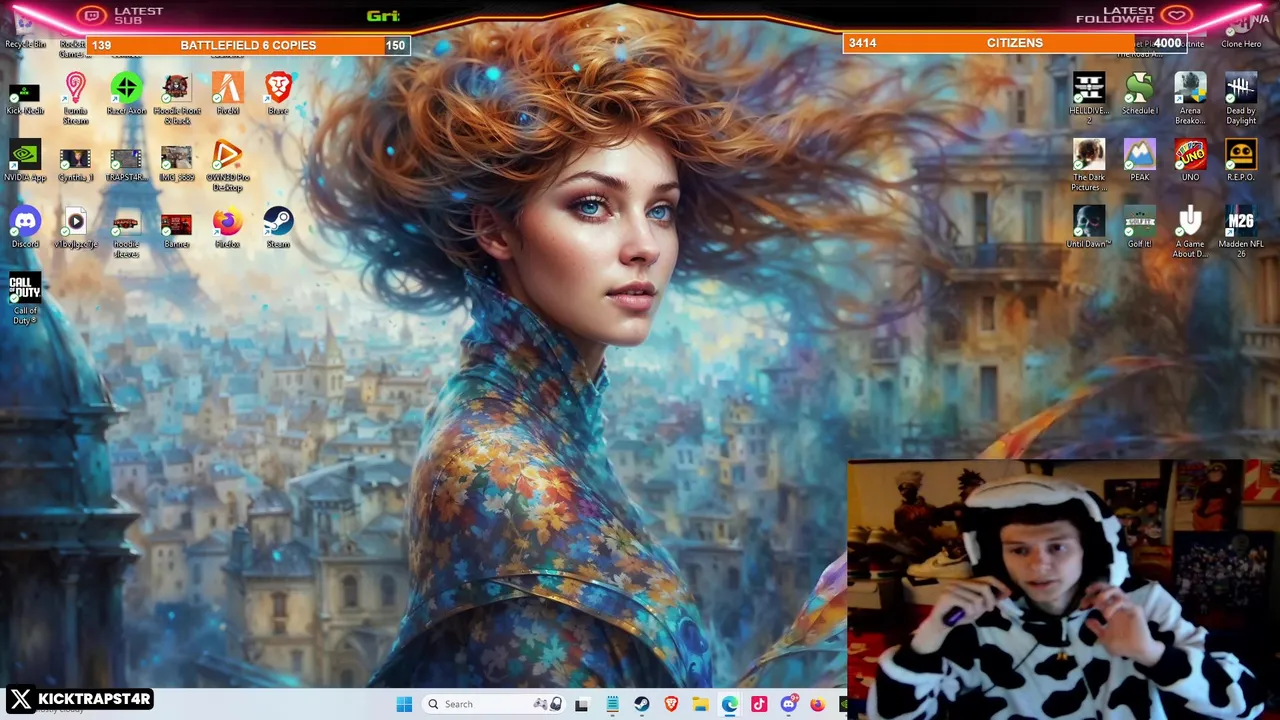This screenshot has width=1280, height=720.
Task: Open Discord from the taskbar
Action: tap(788, 704)
